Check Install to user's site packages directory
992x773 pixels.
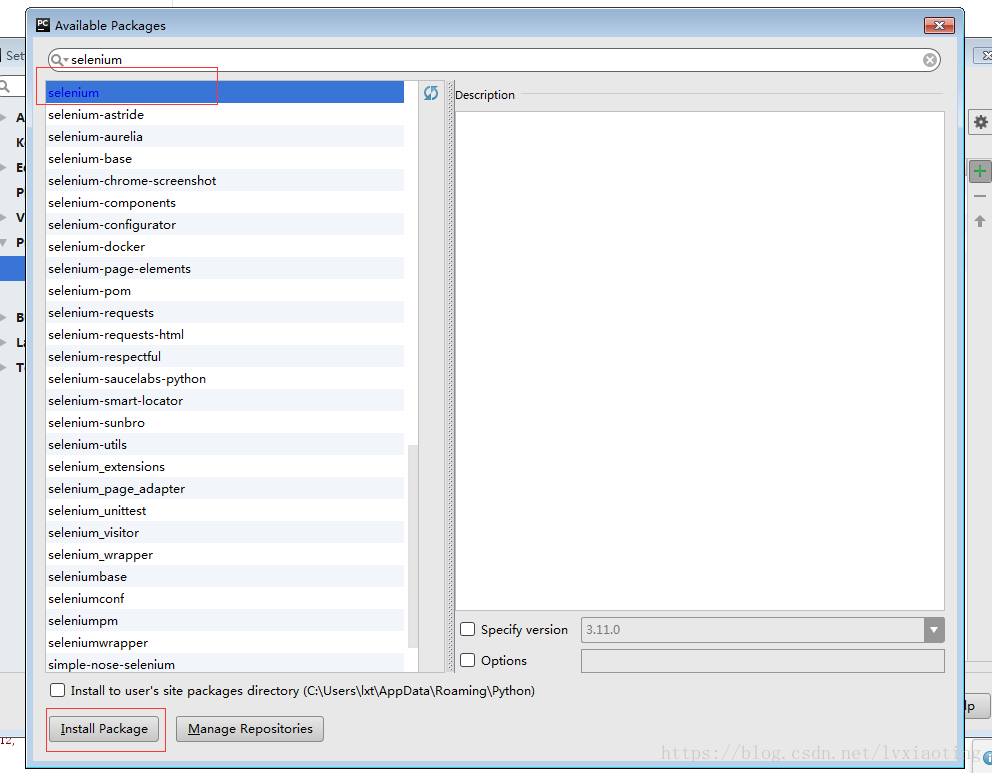click(58, 690)
